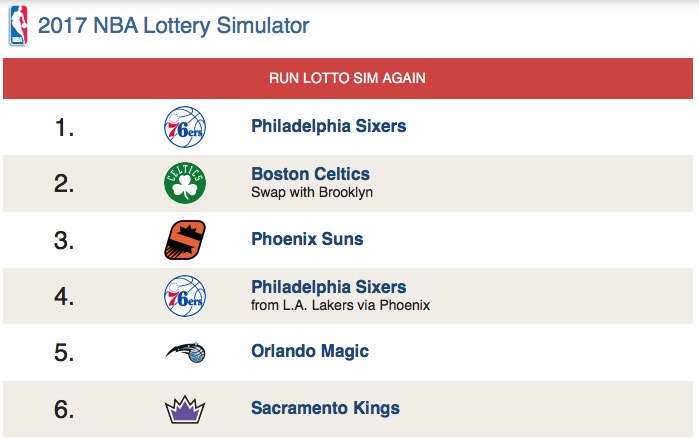This screenshot has width=699, height=438.
Task: Click the Orlando Magic logo
Action: coord(184,352)
